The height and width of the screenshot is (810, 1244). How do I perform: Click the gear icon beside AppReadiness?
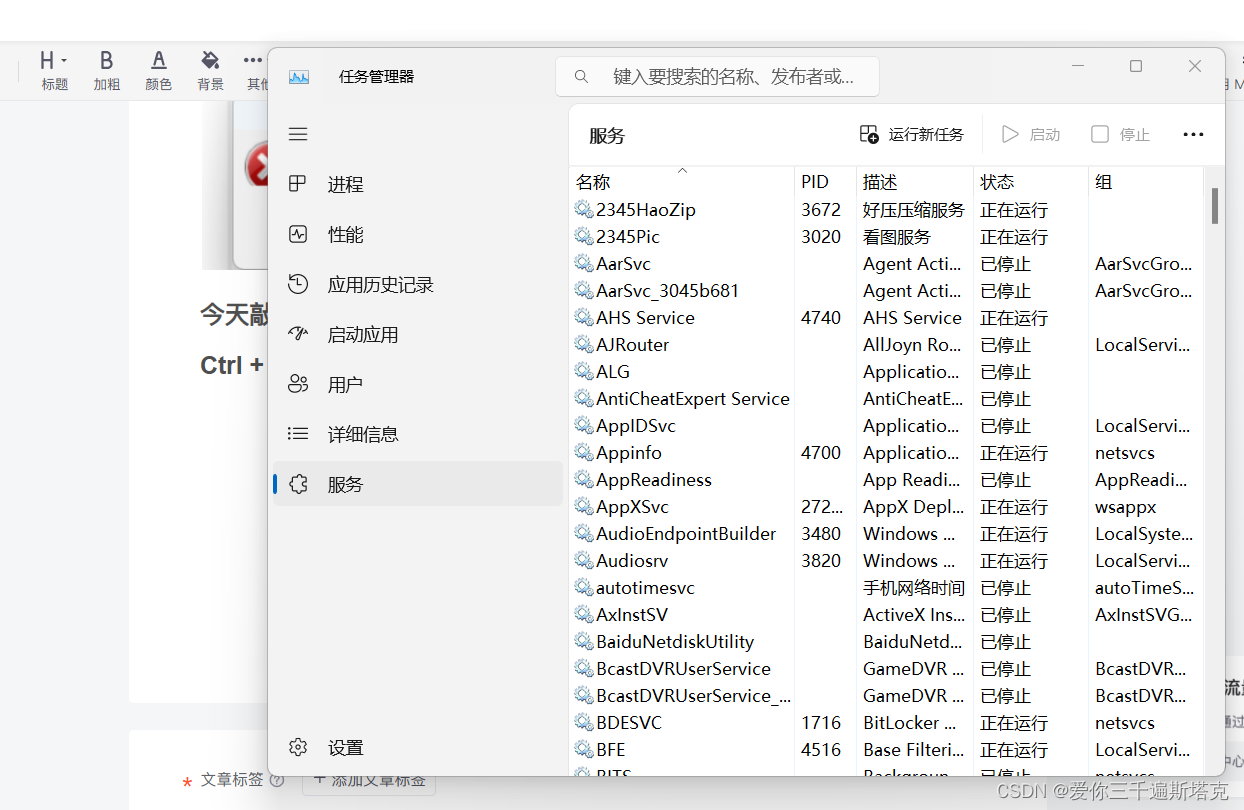click(x=584, y=479)
